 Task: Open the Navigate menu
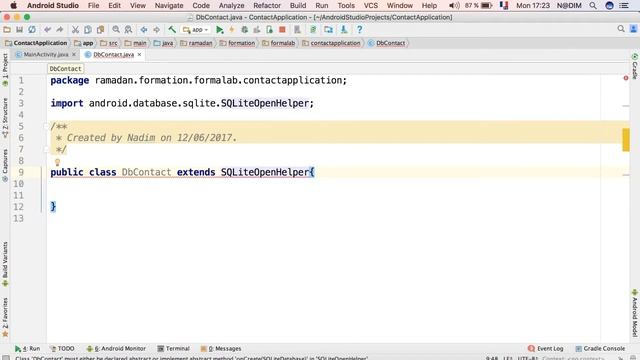[x=169, y=6]
